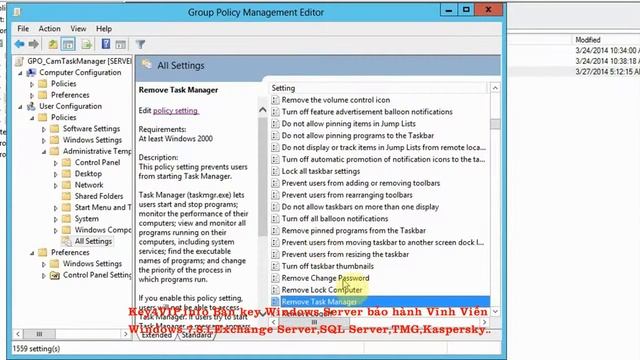Collapse the Administrative Templates node
This screenshot has width=640, height=360.
(x=44, y=151)
